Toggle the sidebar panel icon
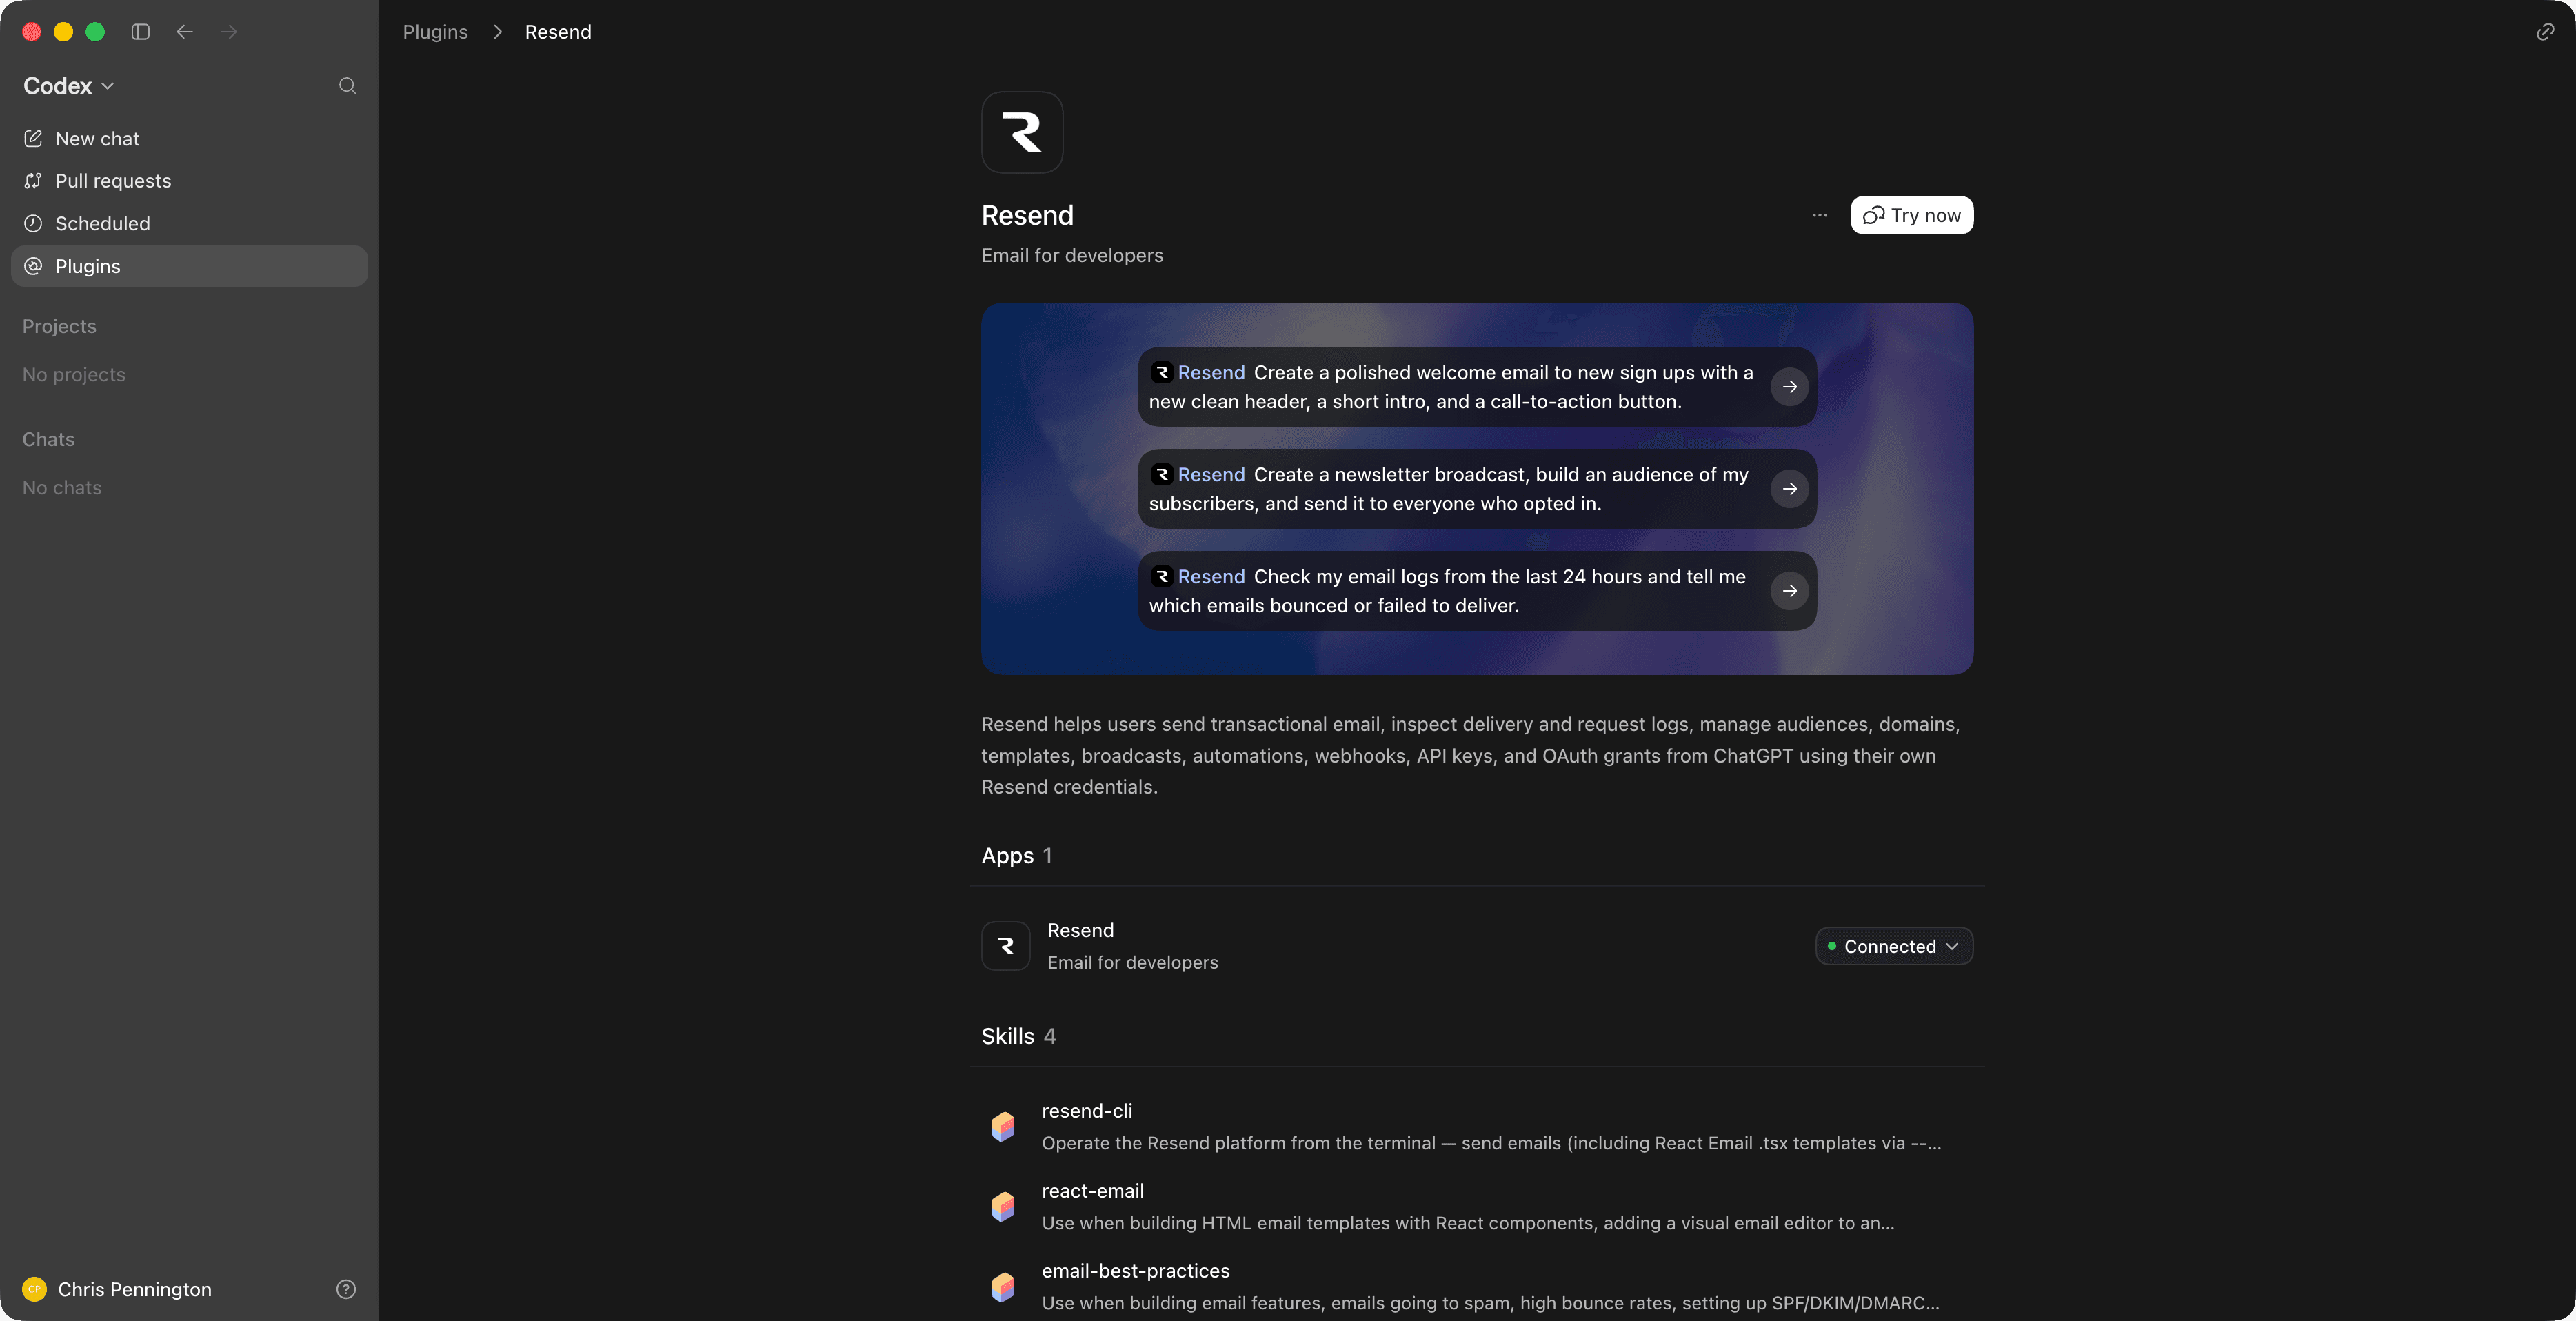 point(140,32)
